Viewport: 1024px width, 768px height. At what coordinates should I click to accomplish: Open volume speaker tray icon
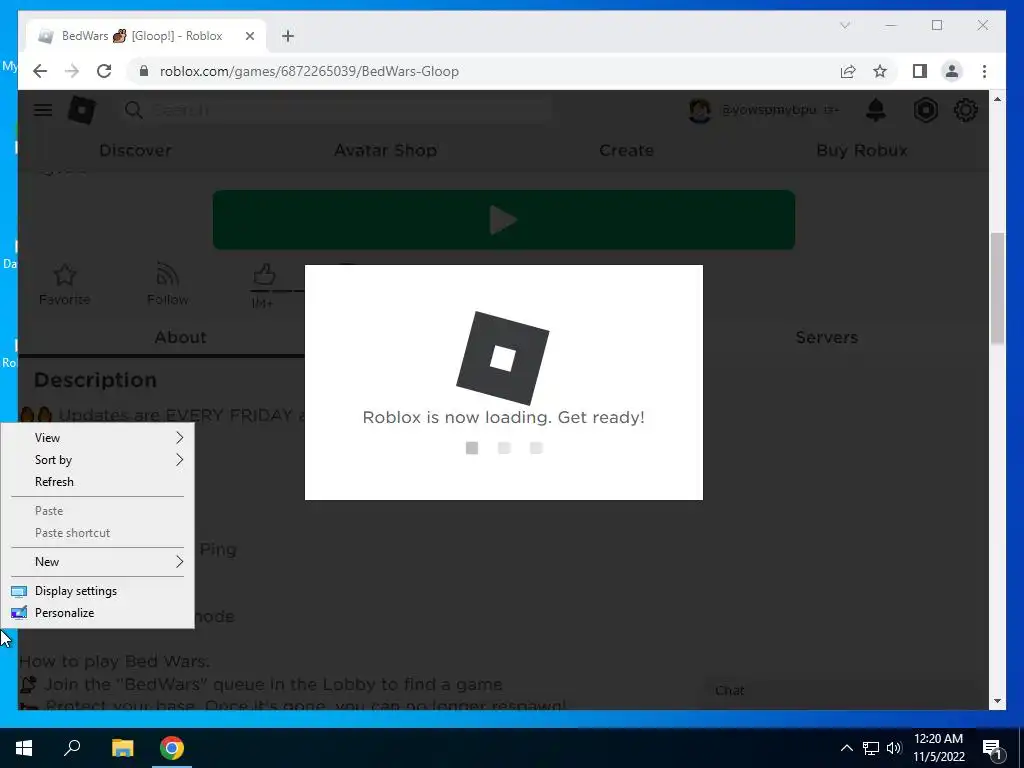pyautogui.click(x=894, y=748)
